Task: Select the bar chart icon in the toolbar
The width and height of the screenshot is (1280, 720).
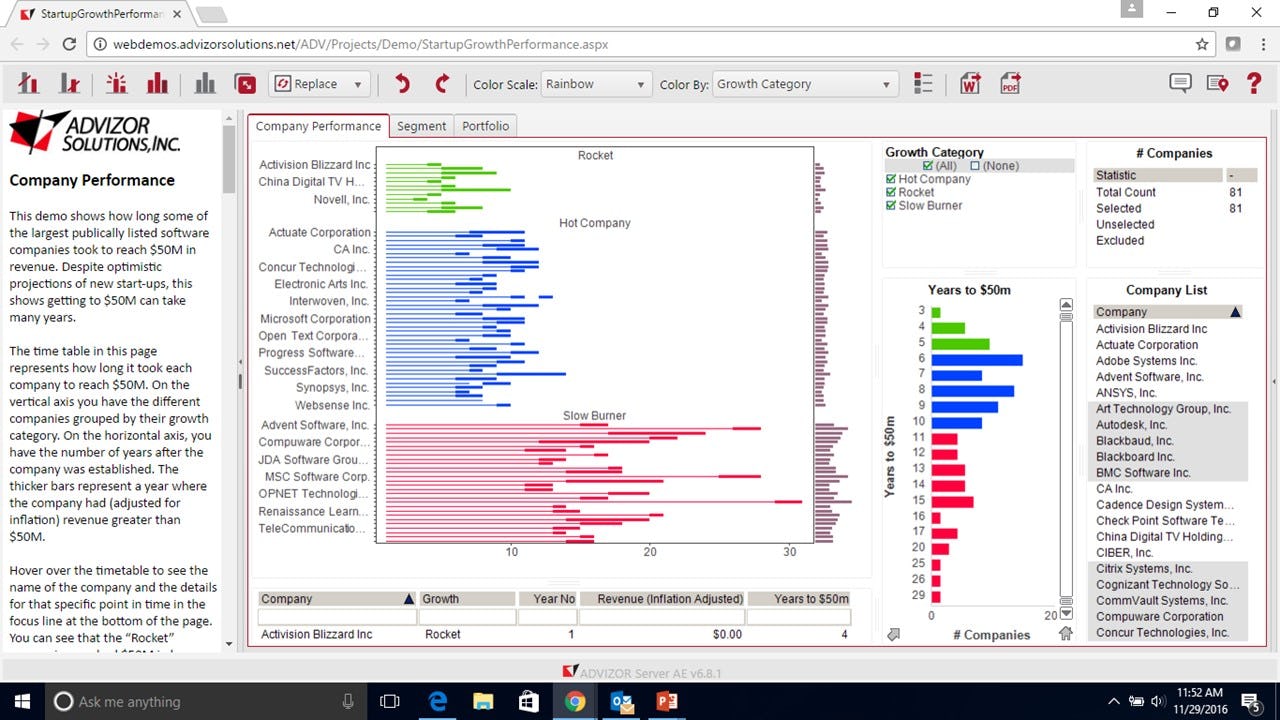Action: [157, 83]
